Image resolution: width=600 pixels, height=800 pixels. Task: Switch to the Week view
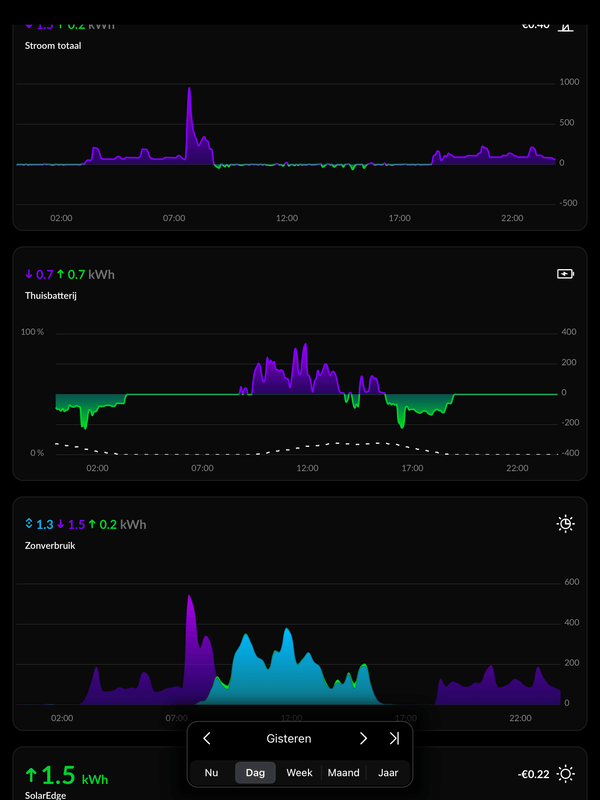(299, 772)
